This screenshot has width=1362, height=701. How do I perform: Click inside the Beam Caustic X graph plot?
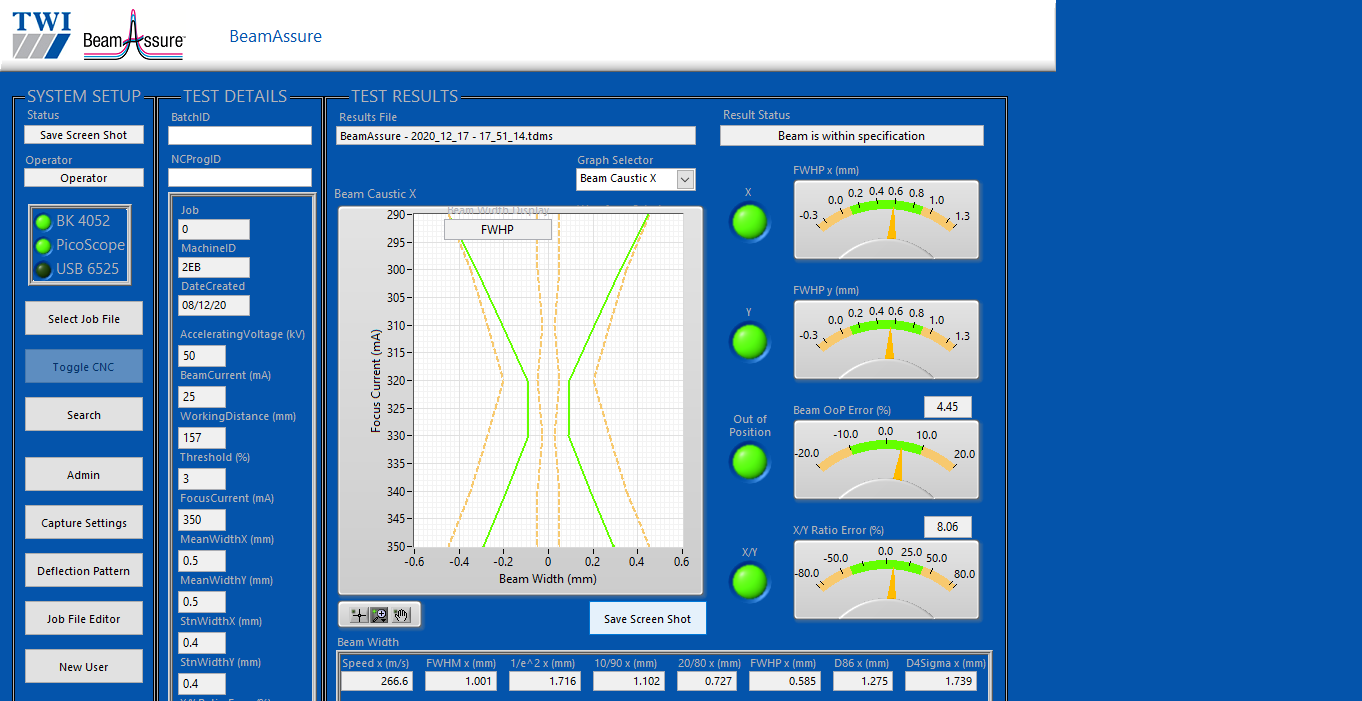pos(548,380)
